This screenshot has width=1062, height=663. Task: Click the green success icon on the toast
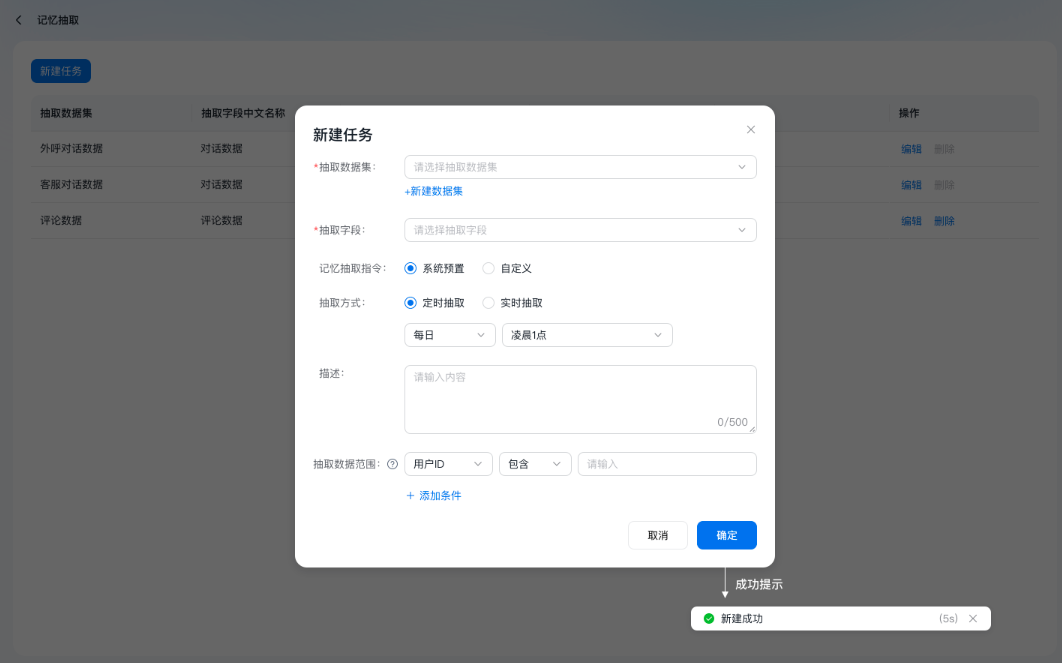pyautogui.click(x=706, y=618)
